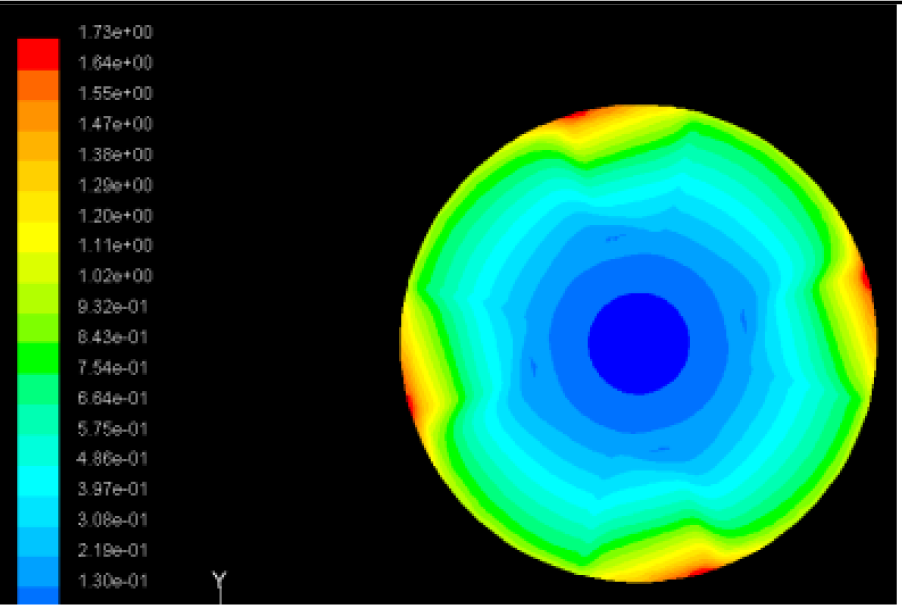This screenshot has width=902, height=605.
Task: Click the 1.55e+00 legend label
Action: [115, 93]
